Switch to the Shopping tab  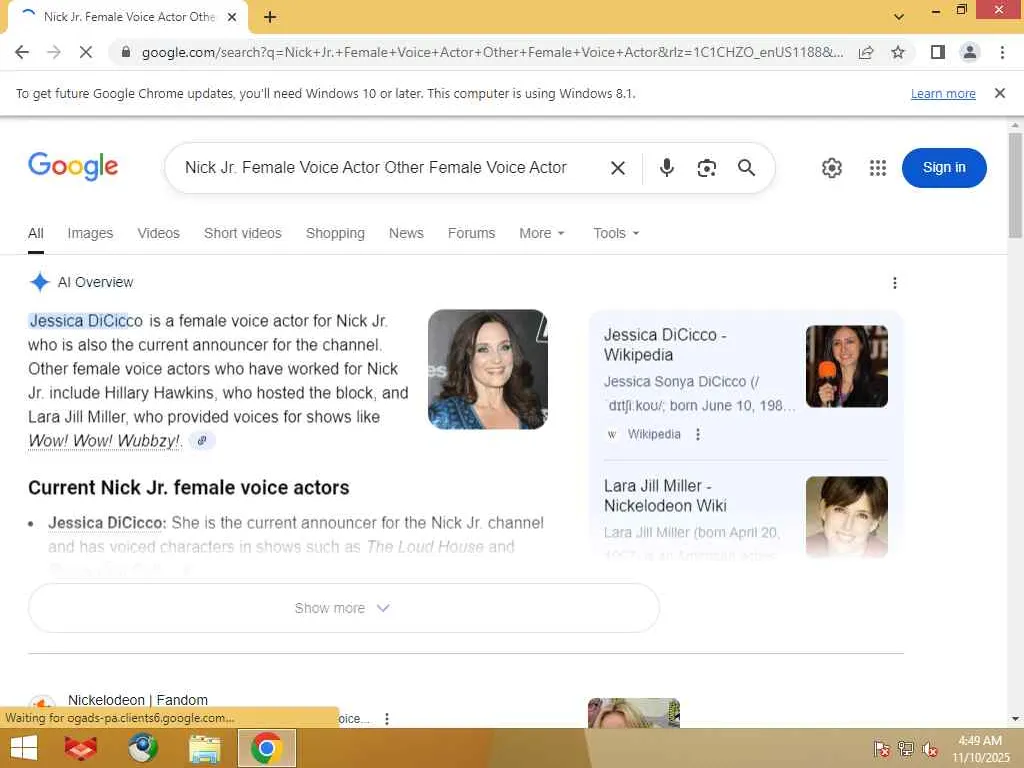click(335, 233)
